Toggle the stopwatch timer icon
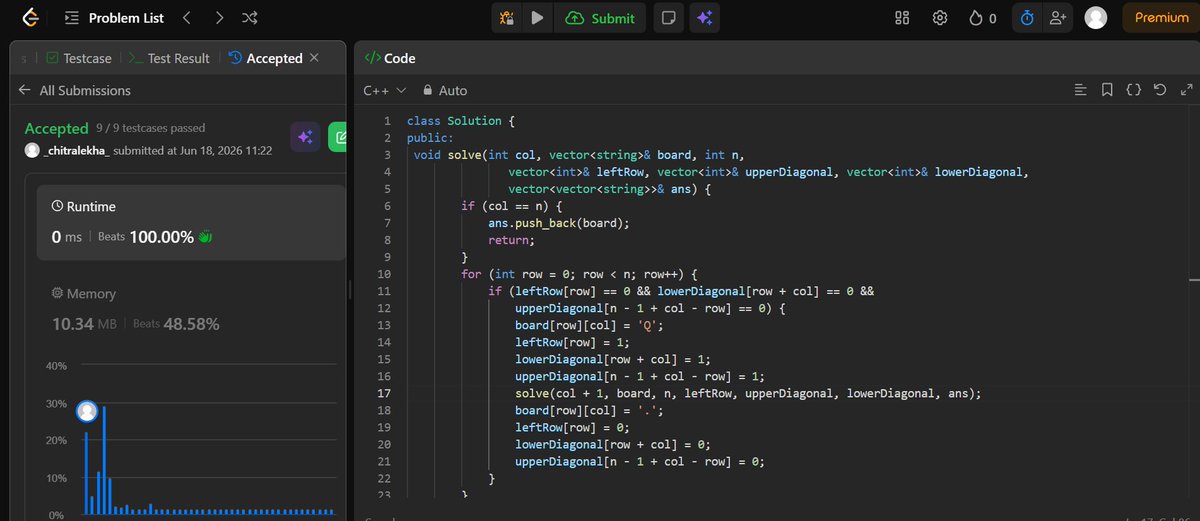1200x521 pixels. 1027,18
